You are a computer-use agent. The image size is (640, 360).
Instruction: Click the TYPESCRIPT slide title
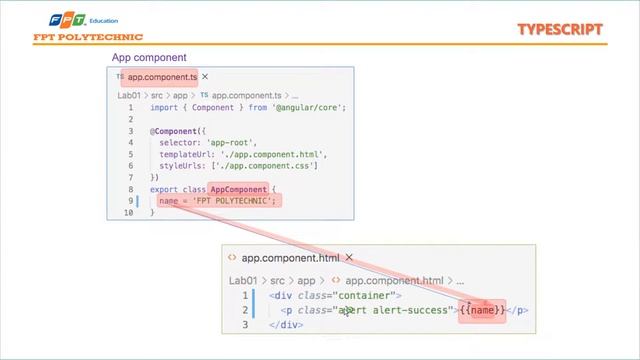(560, 29)
